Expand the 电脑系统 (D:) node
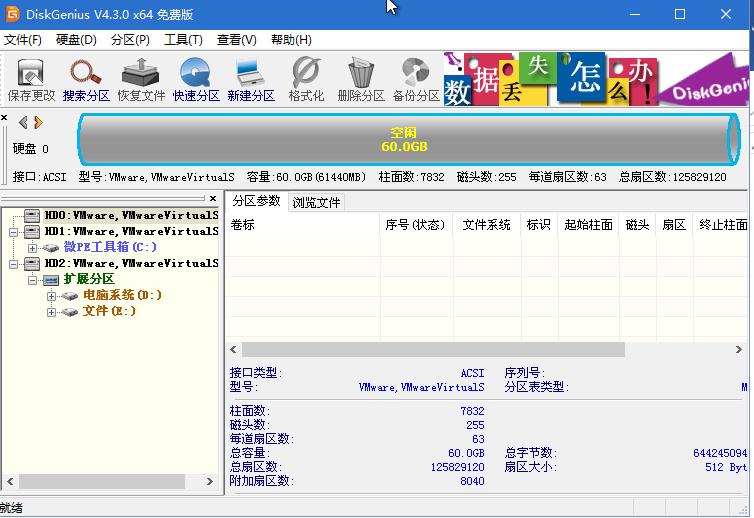The height and width of the screenshot is (518, 754). (x=51, y=296)
